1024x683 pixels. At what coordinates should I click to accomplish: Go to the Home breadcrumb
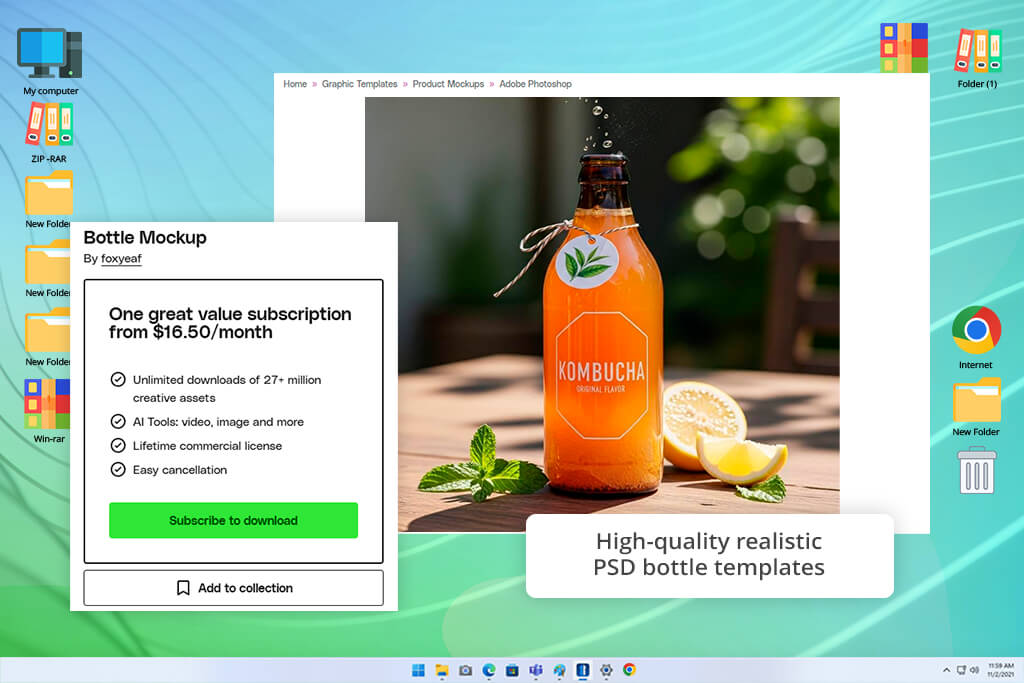pos(295,84)
